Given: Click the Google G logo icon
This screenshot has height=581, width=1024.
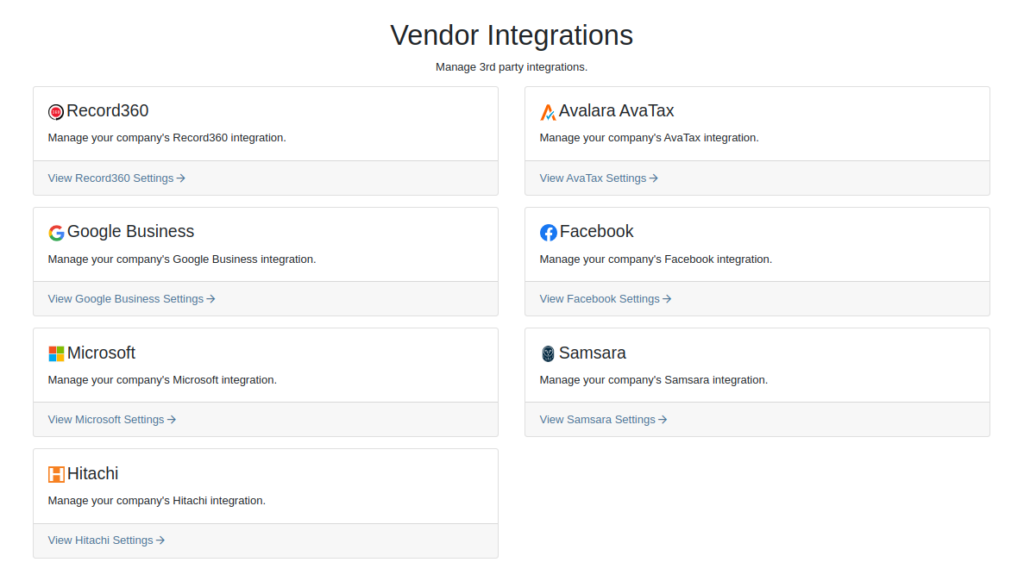Looking at the screenshot, I should (56, 232).
